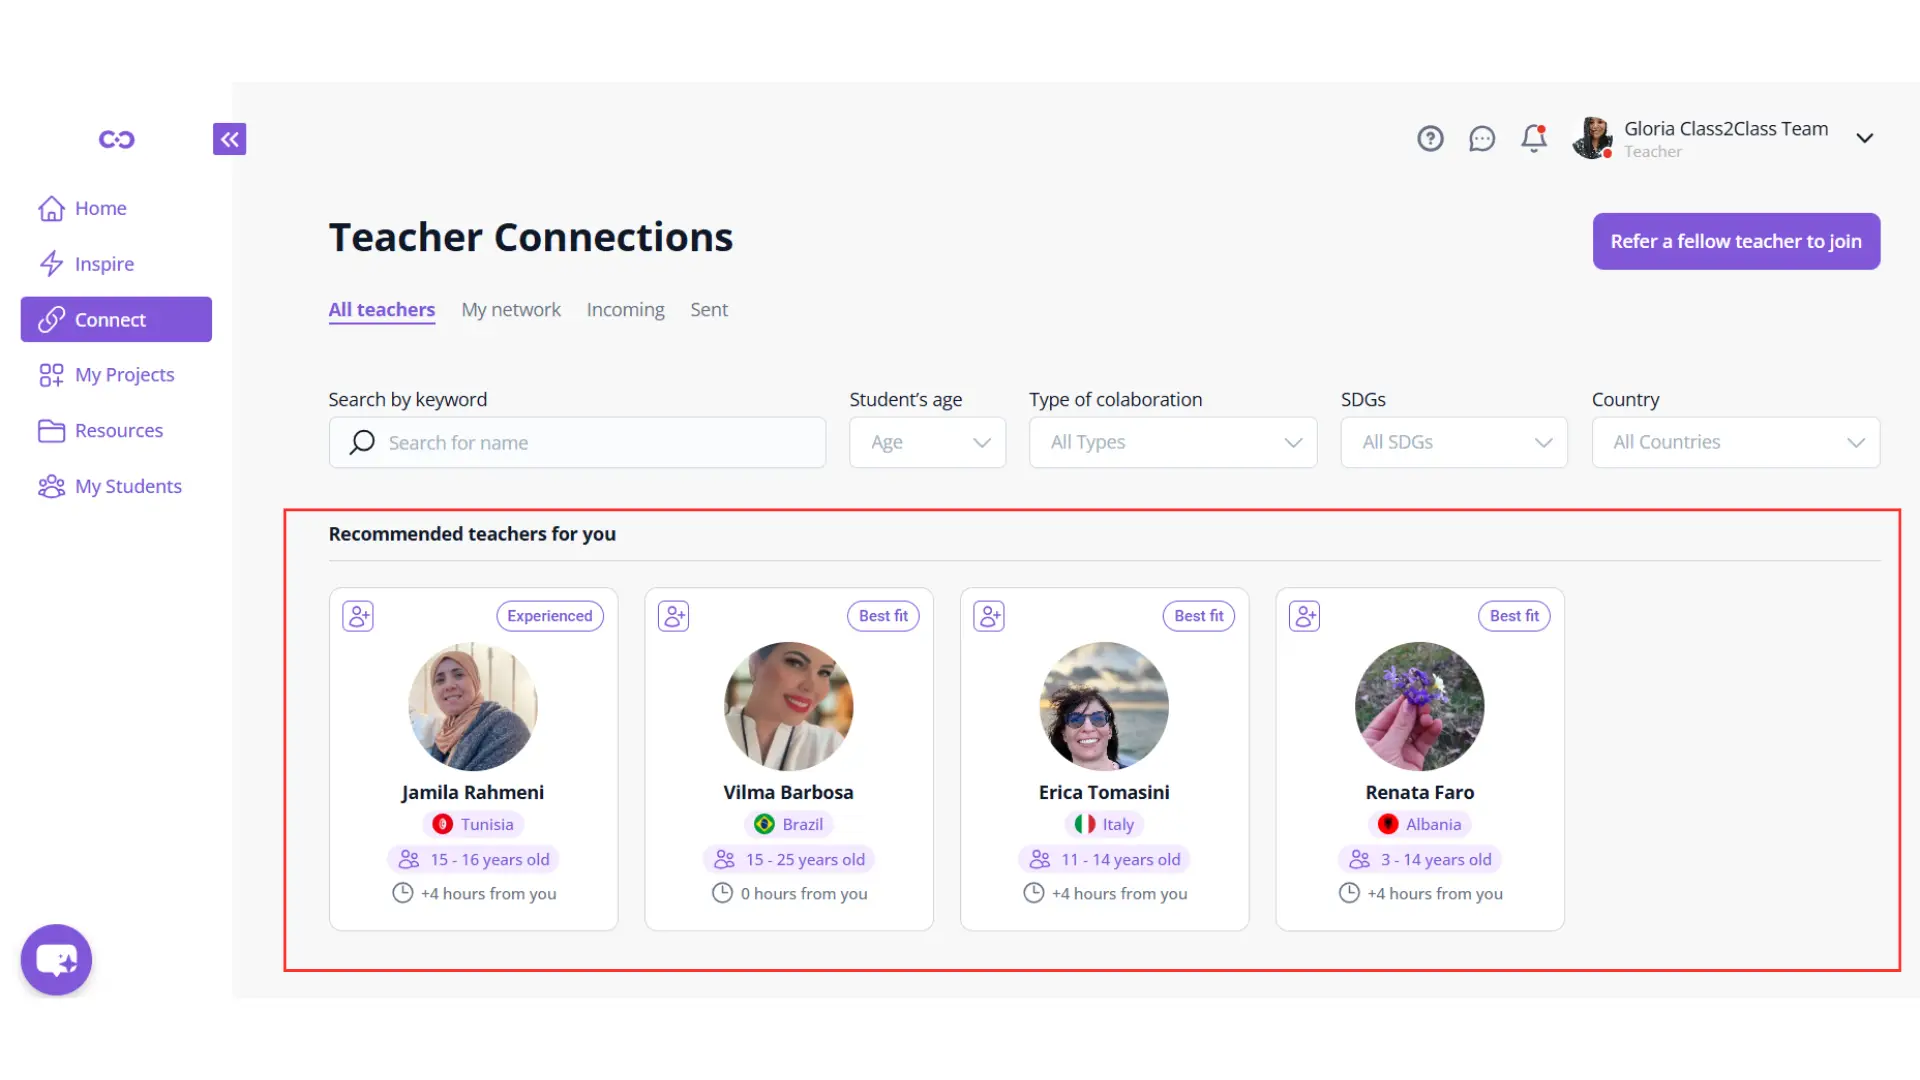The image size is (1920, 1080).
Task: Open the All SDGs dropdown
Action: click(x=1454, y=442)
